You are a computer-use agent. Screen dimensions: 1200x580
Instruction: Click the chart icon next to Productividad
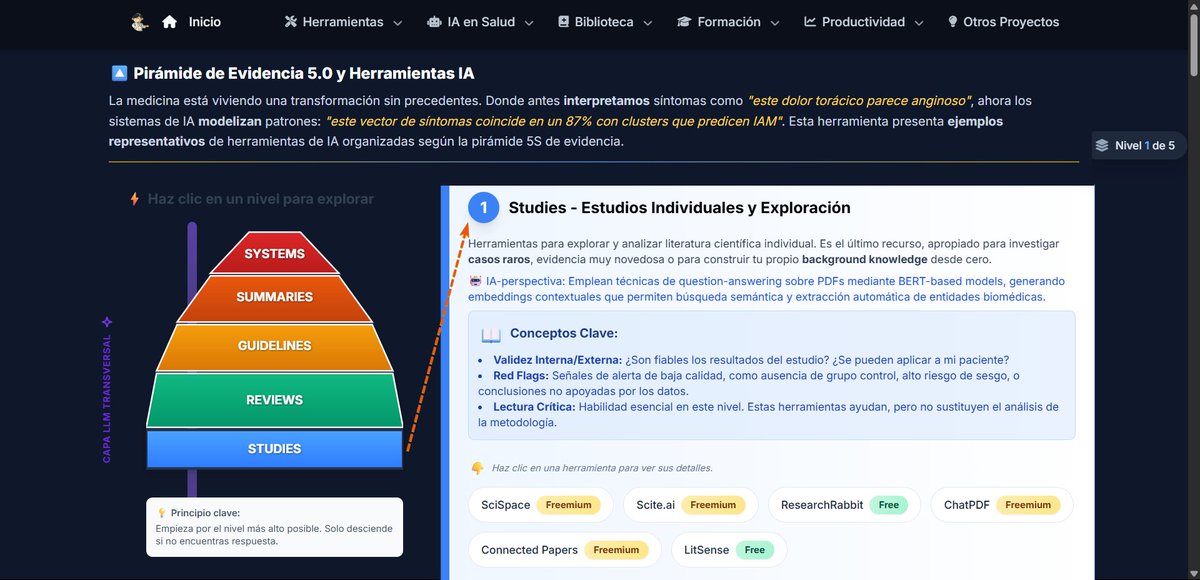point(814,20)
